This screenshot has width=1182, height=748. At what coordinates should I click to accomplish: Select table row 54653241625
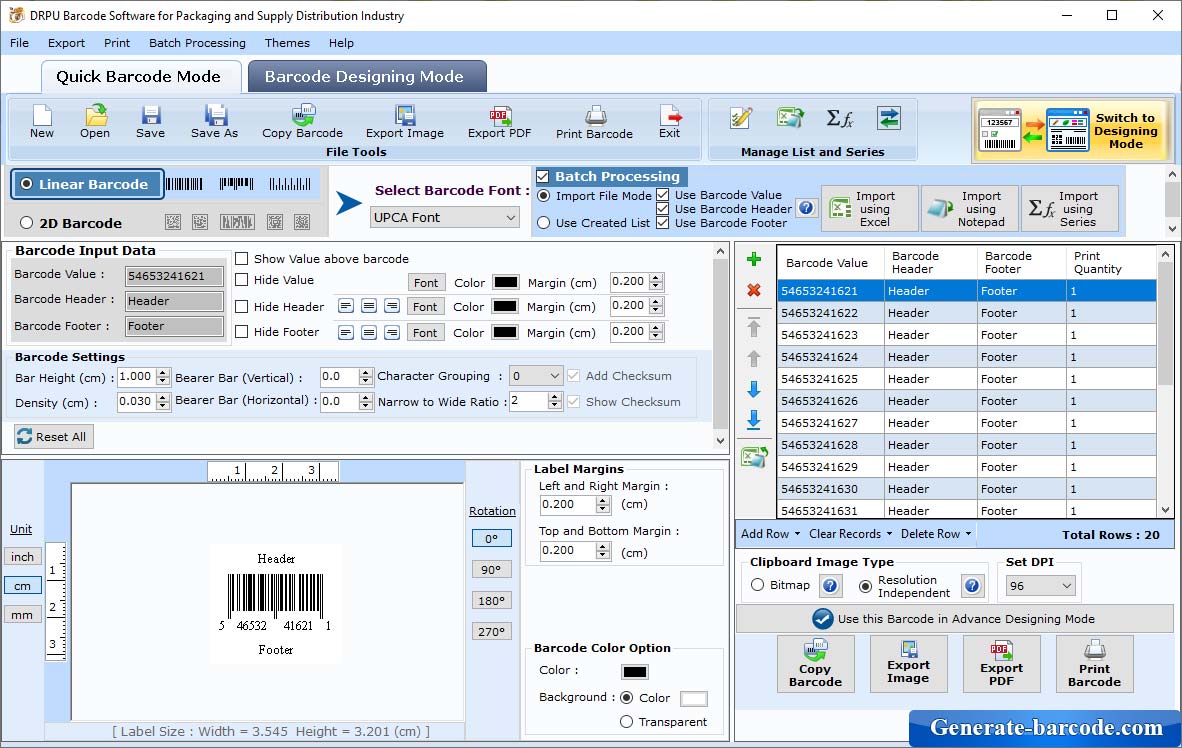966,379
